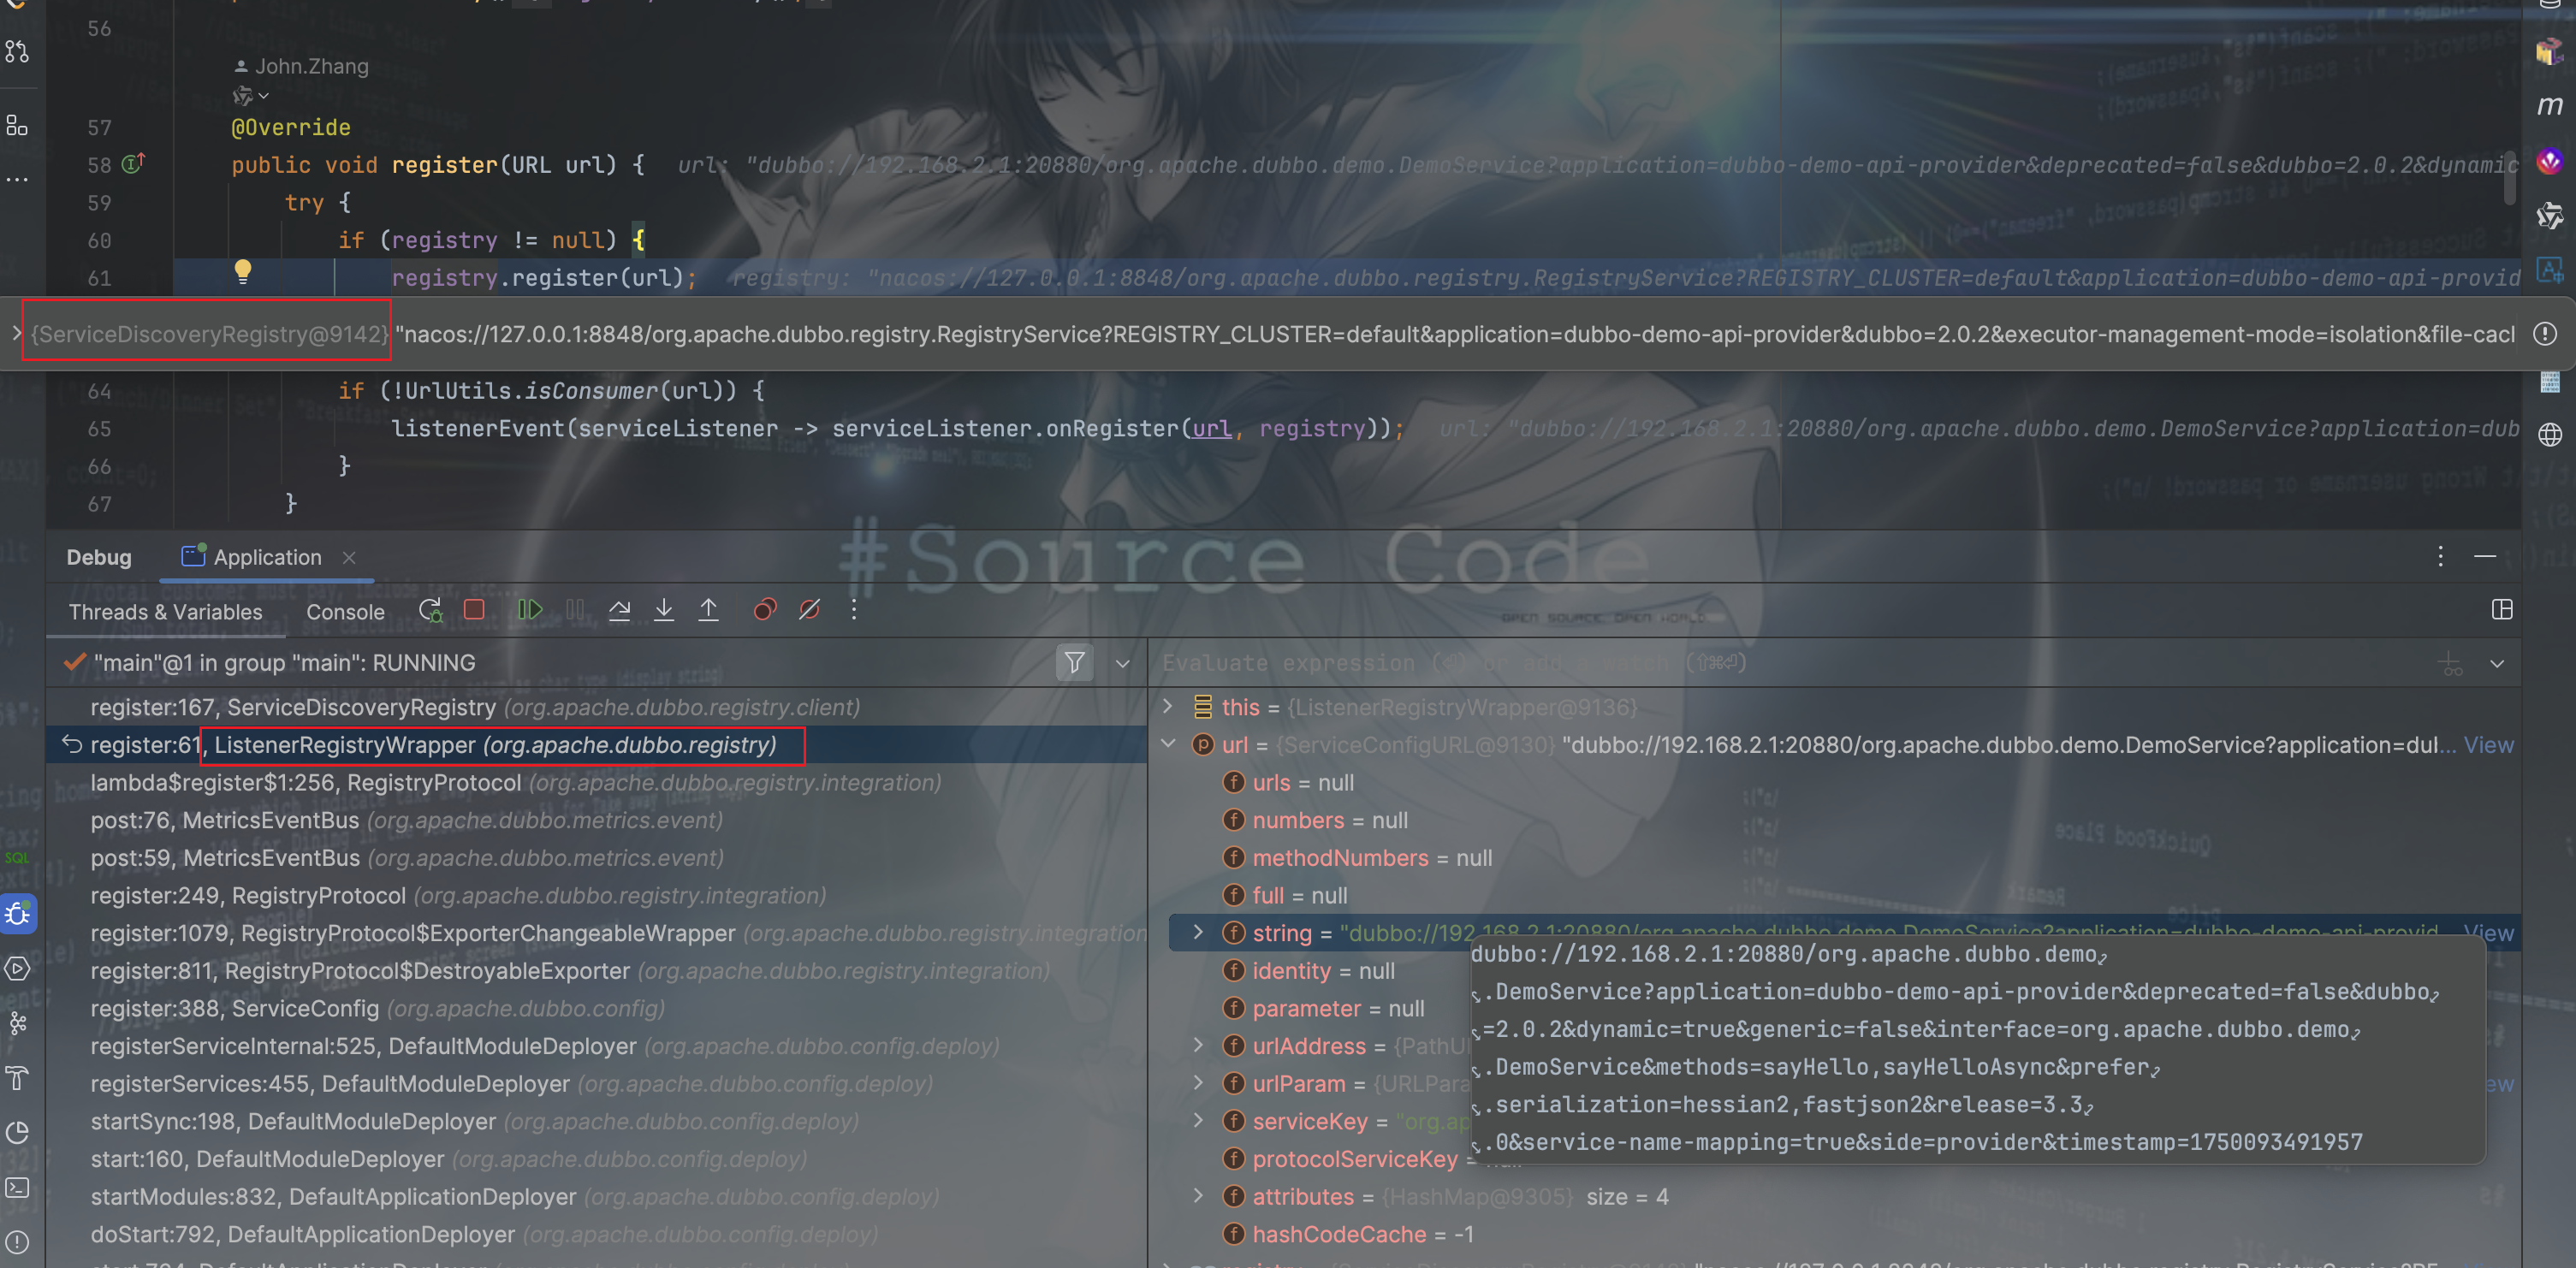Select frame register:61, ListenerRegistryWrapper
Screen dimensions: 2576x1268
[597, 745]
